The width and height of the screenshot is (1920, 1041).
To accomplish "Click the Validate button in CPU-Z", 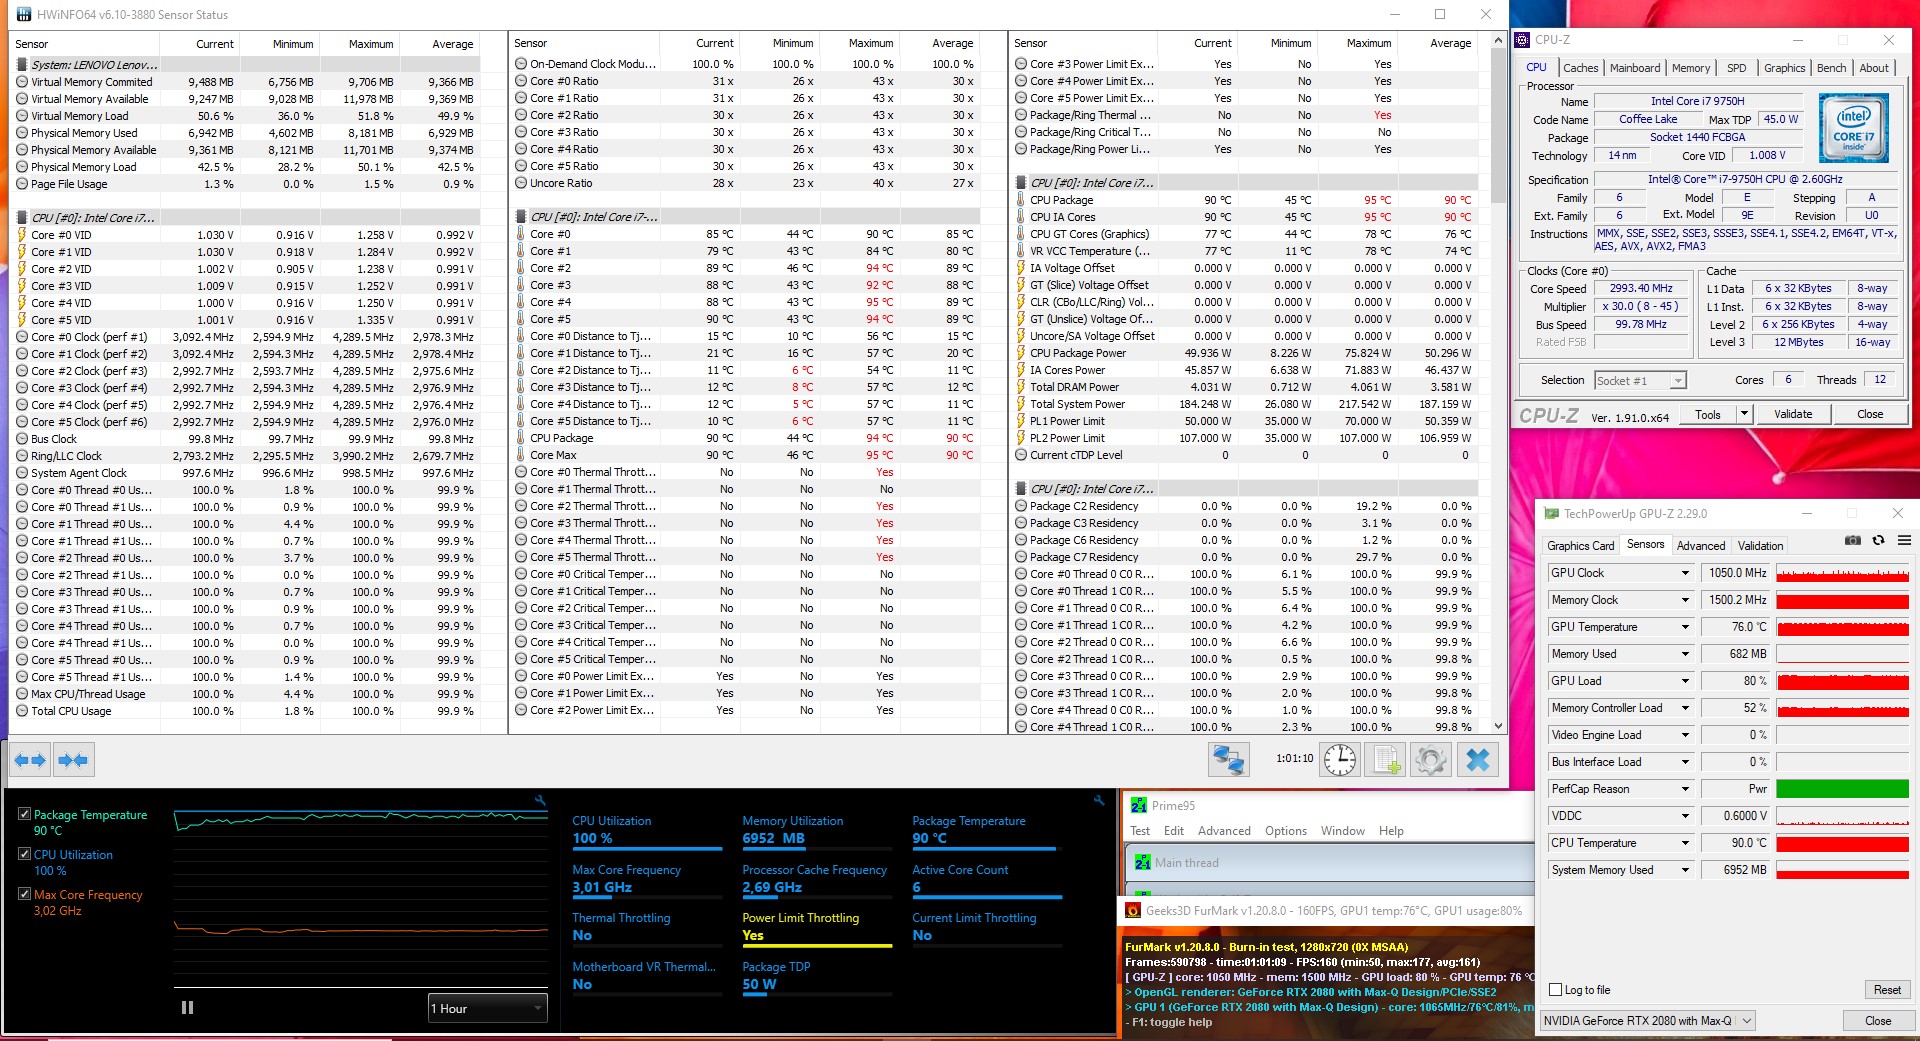I will (1793, 414).
